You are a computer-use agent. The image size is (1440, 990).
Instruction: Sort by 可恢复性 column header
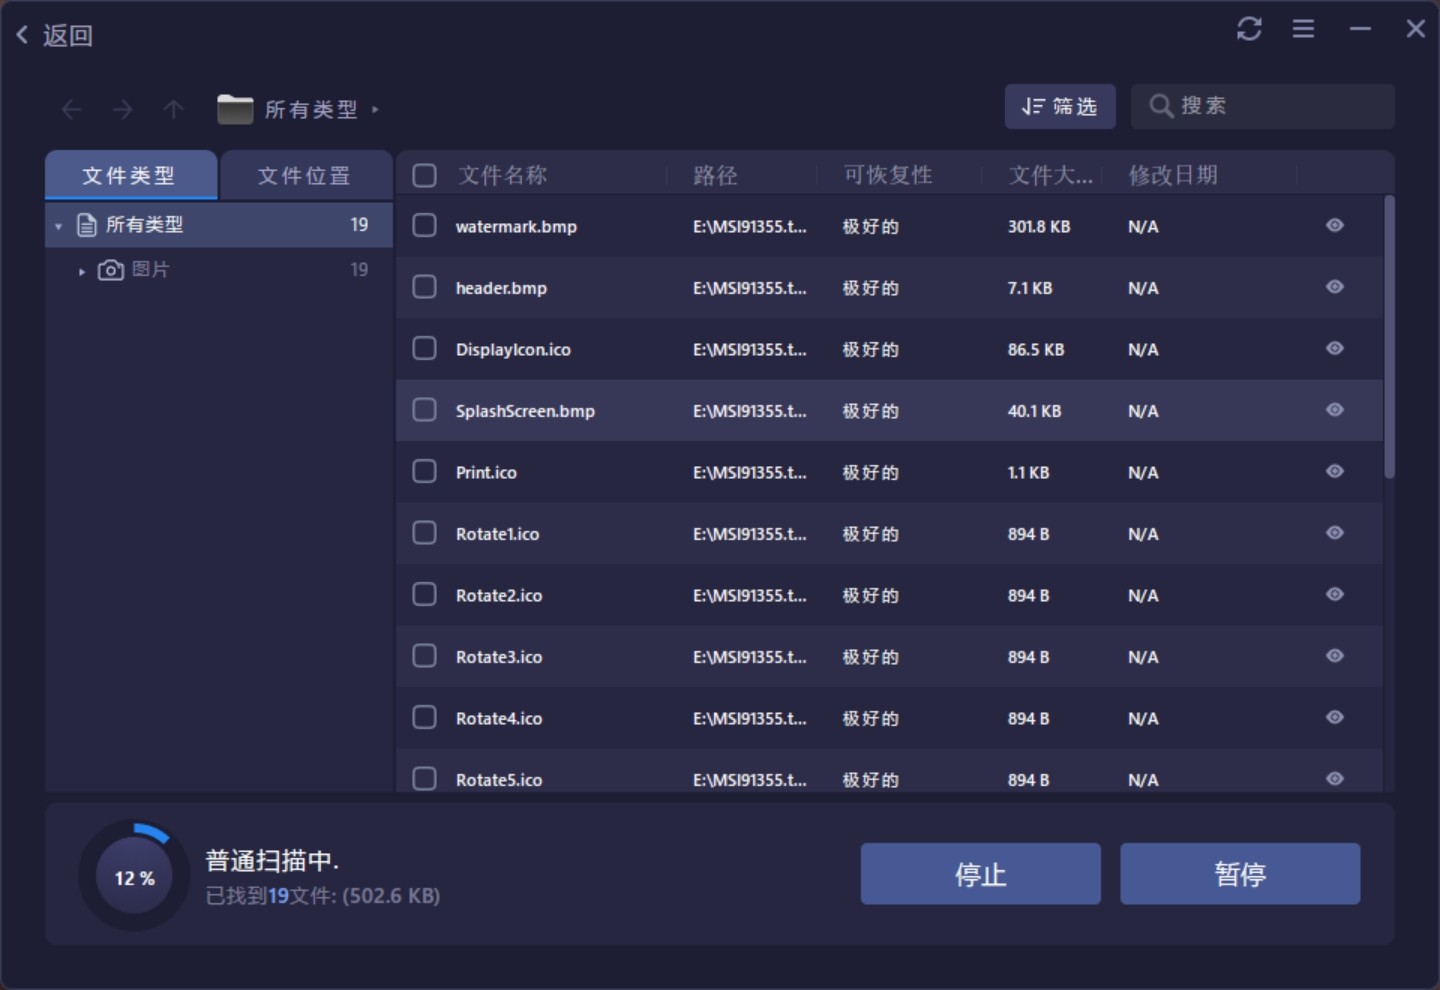(x=887, y=176)
